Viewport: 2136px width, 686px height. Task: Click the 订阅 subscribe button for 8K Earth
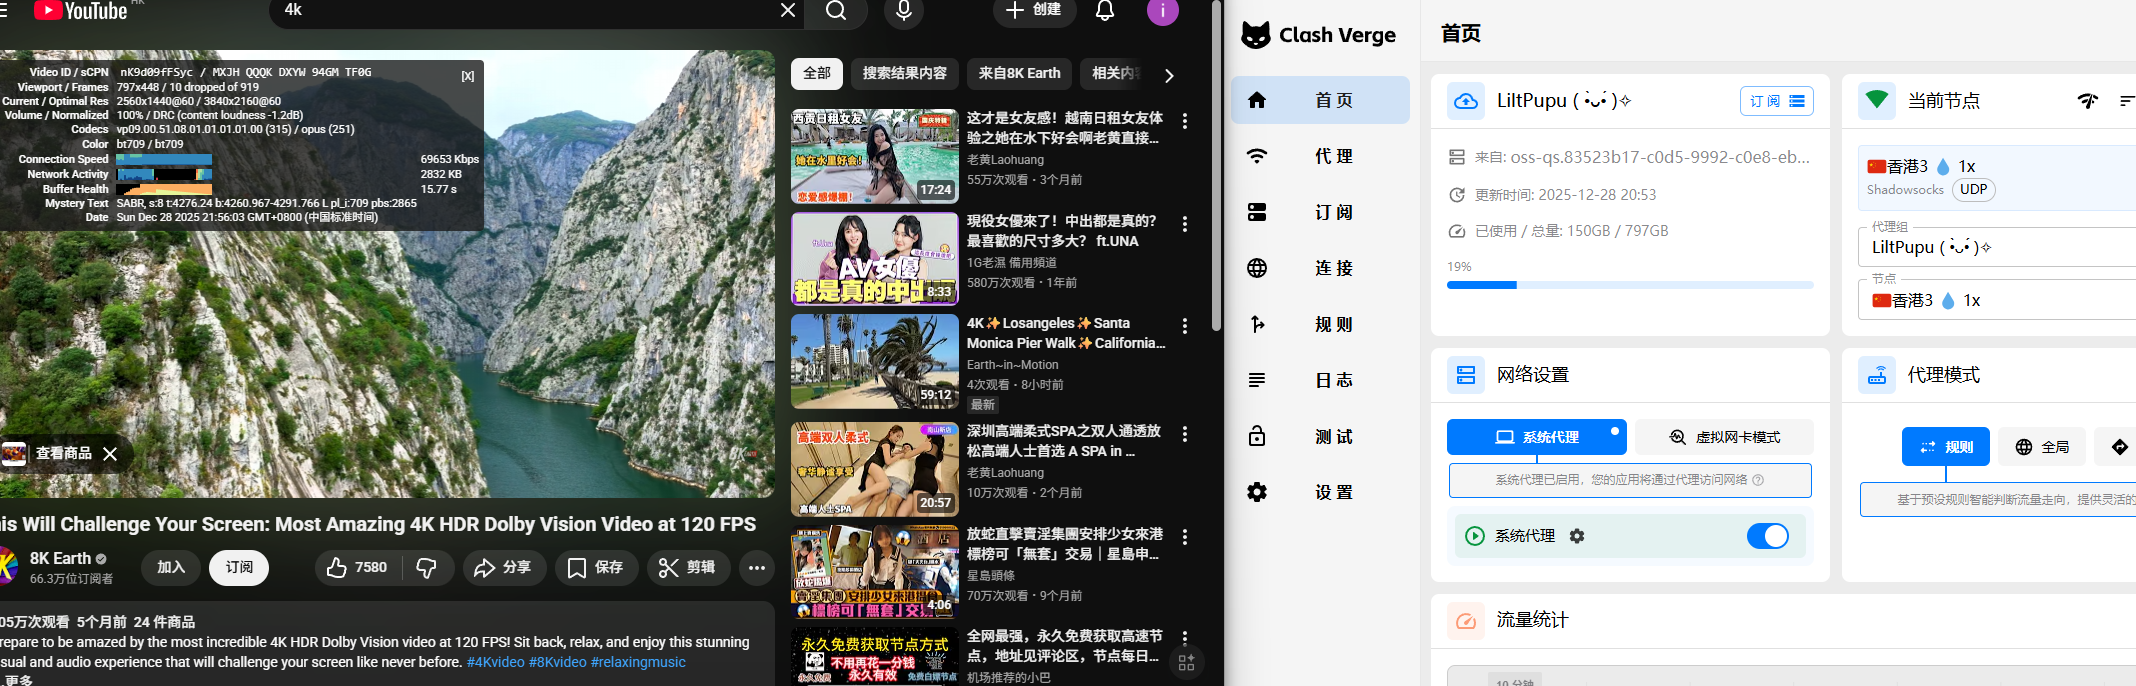point(239,567)
